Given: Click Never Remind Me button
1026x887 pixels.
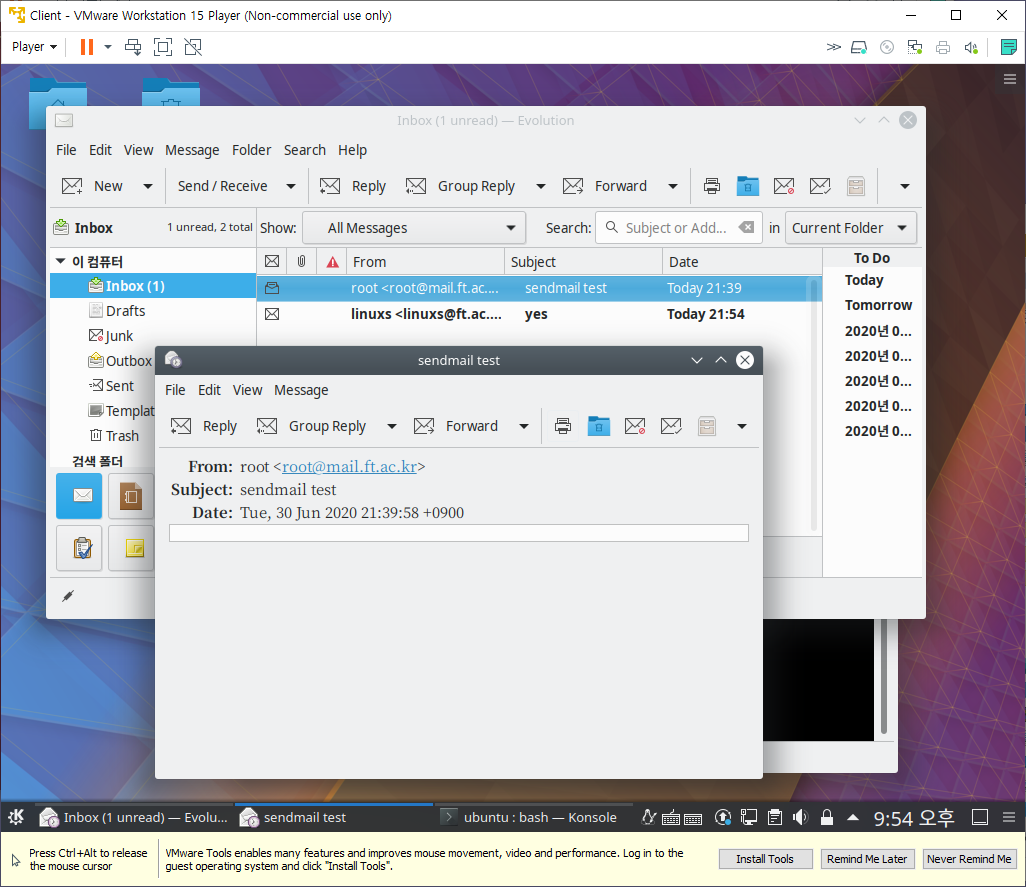Looking at the screenshot, I should (x=969, y=859).
